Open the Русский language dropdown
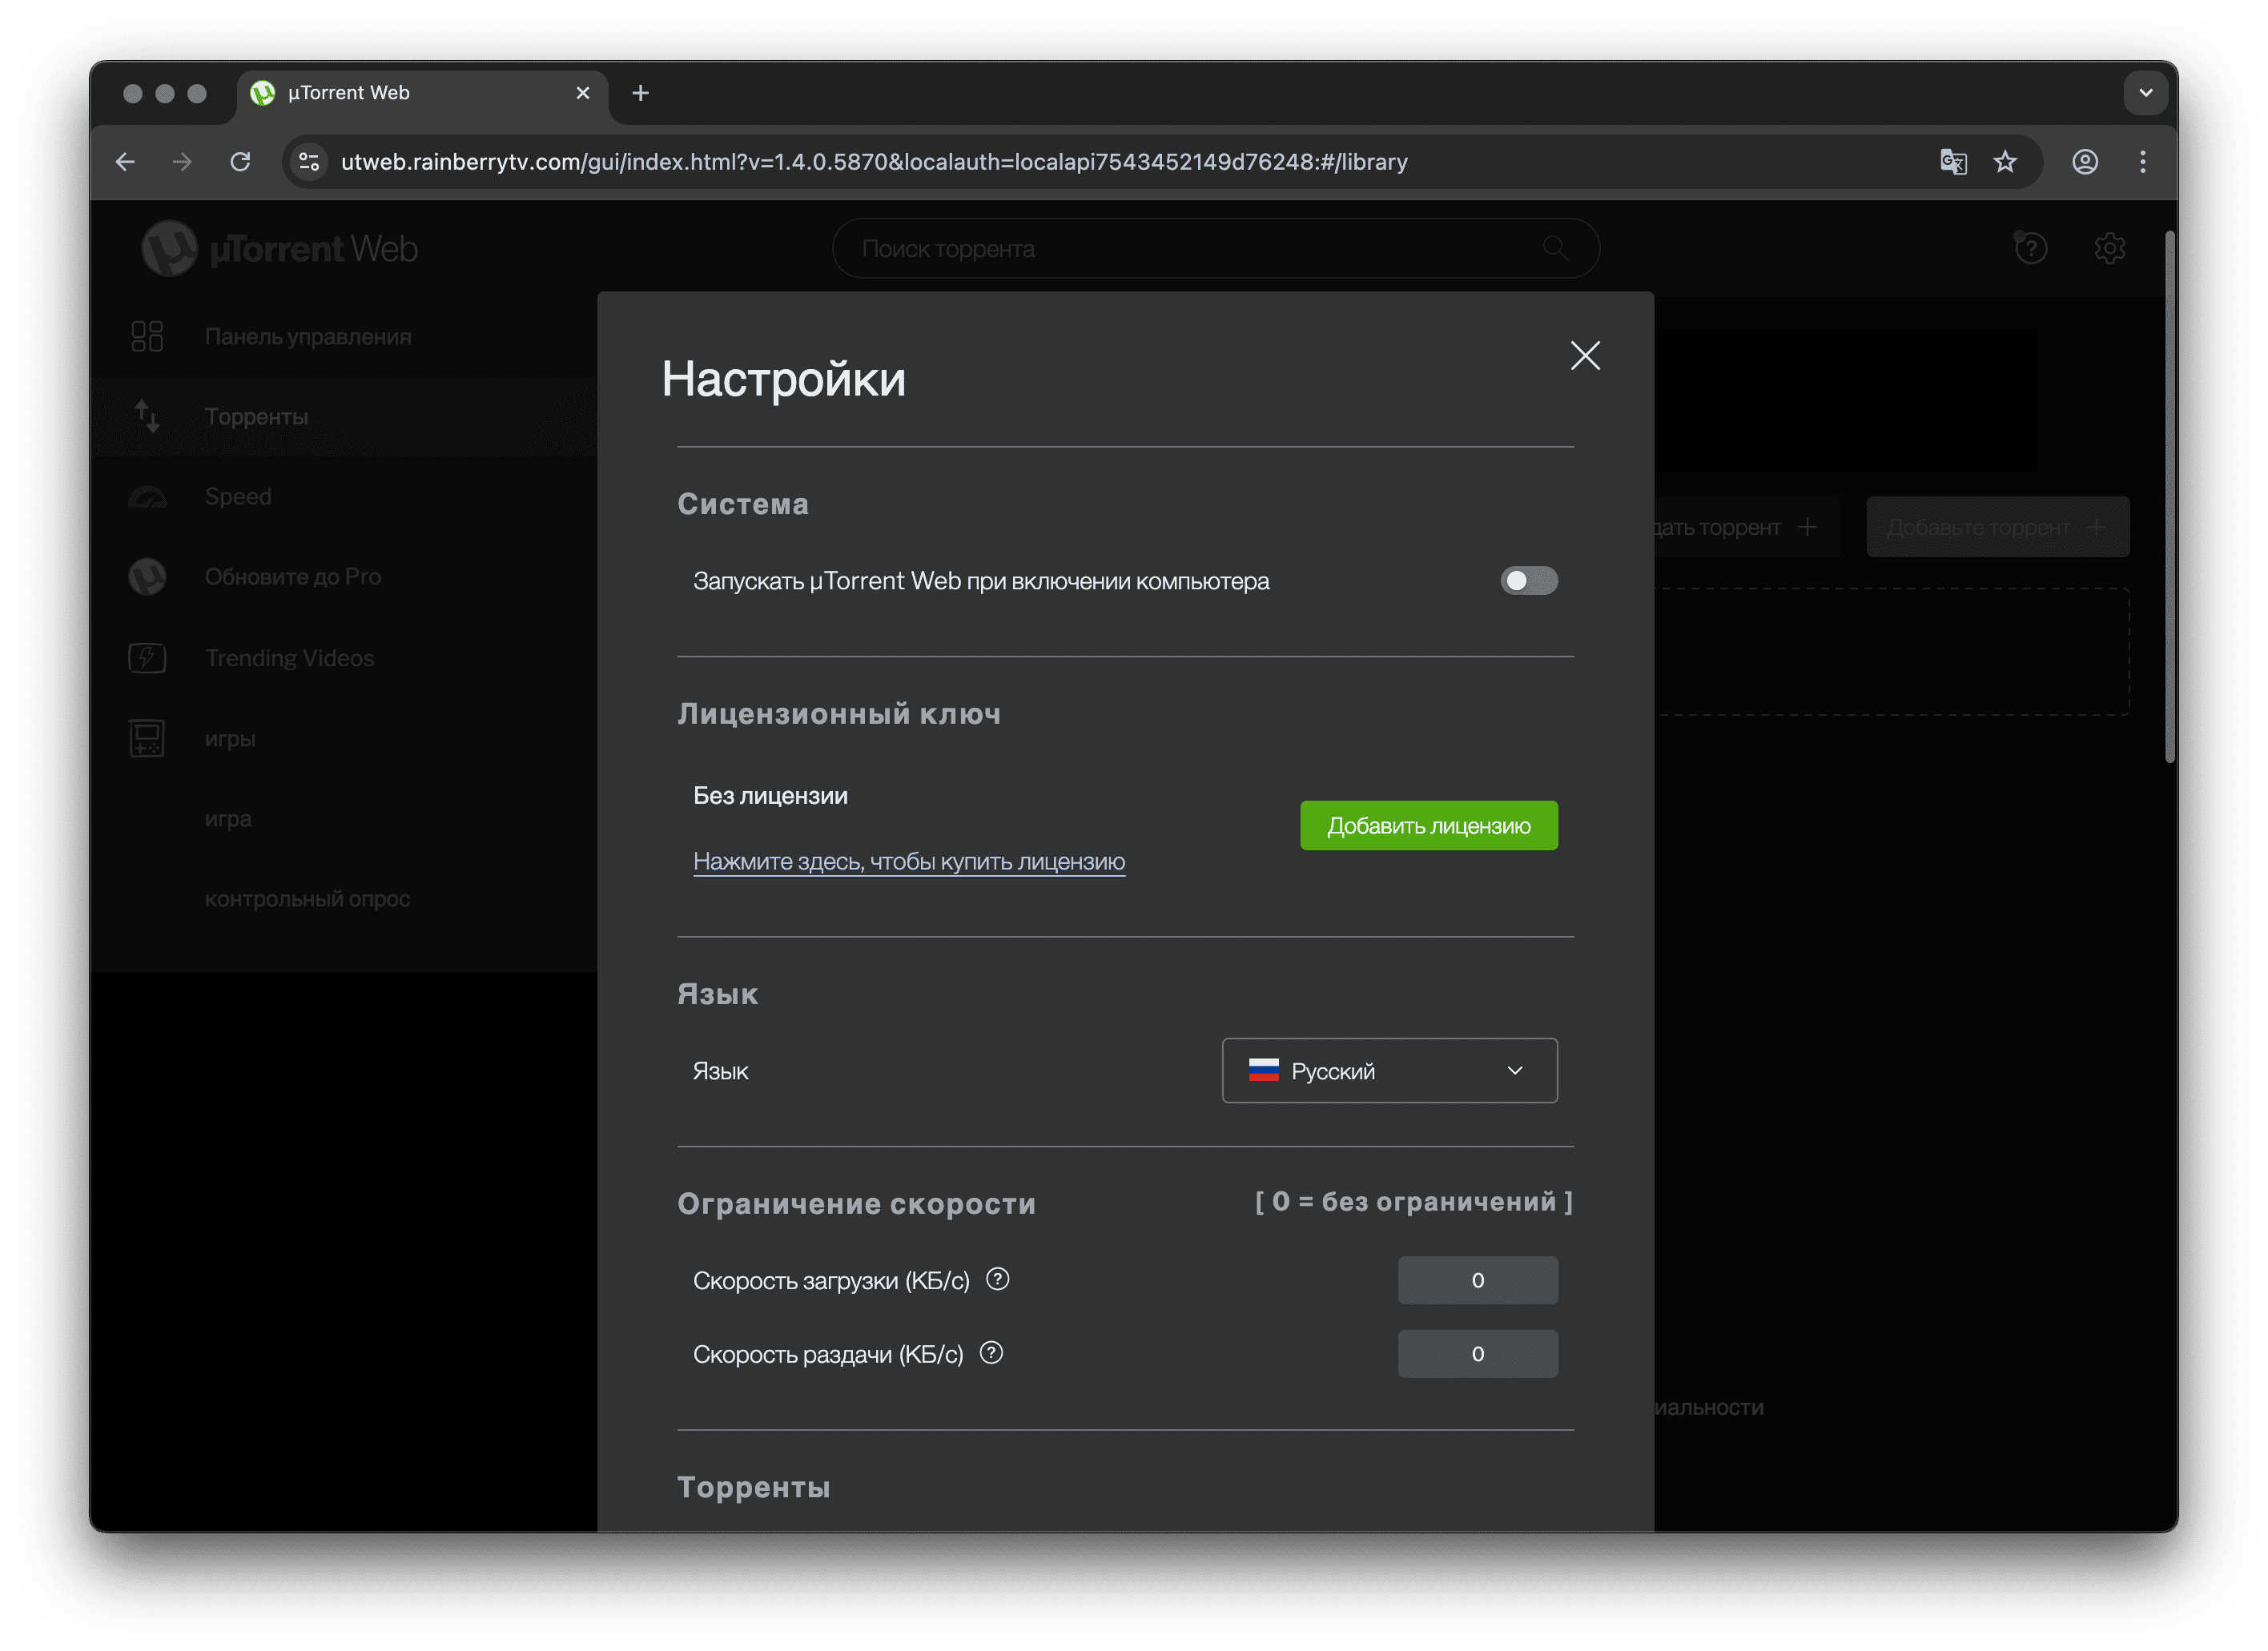This screenshot has width=2268, height=1651. pyautogui.click(x=1389, y=1071)
